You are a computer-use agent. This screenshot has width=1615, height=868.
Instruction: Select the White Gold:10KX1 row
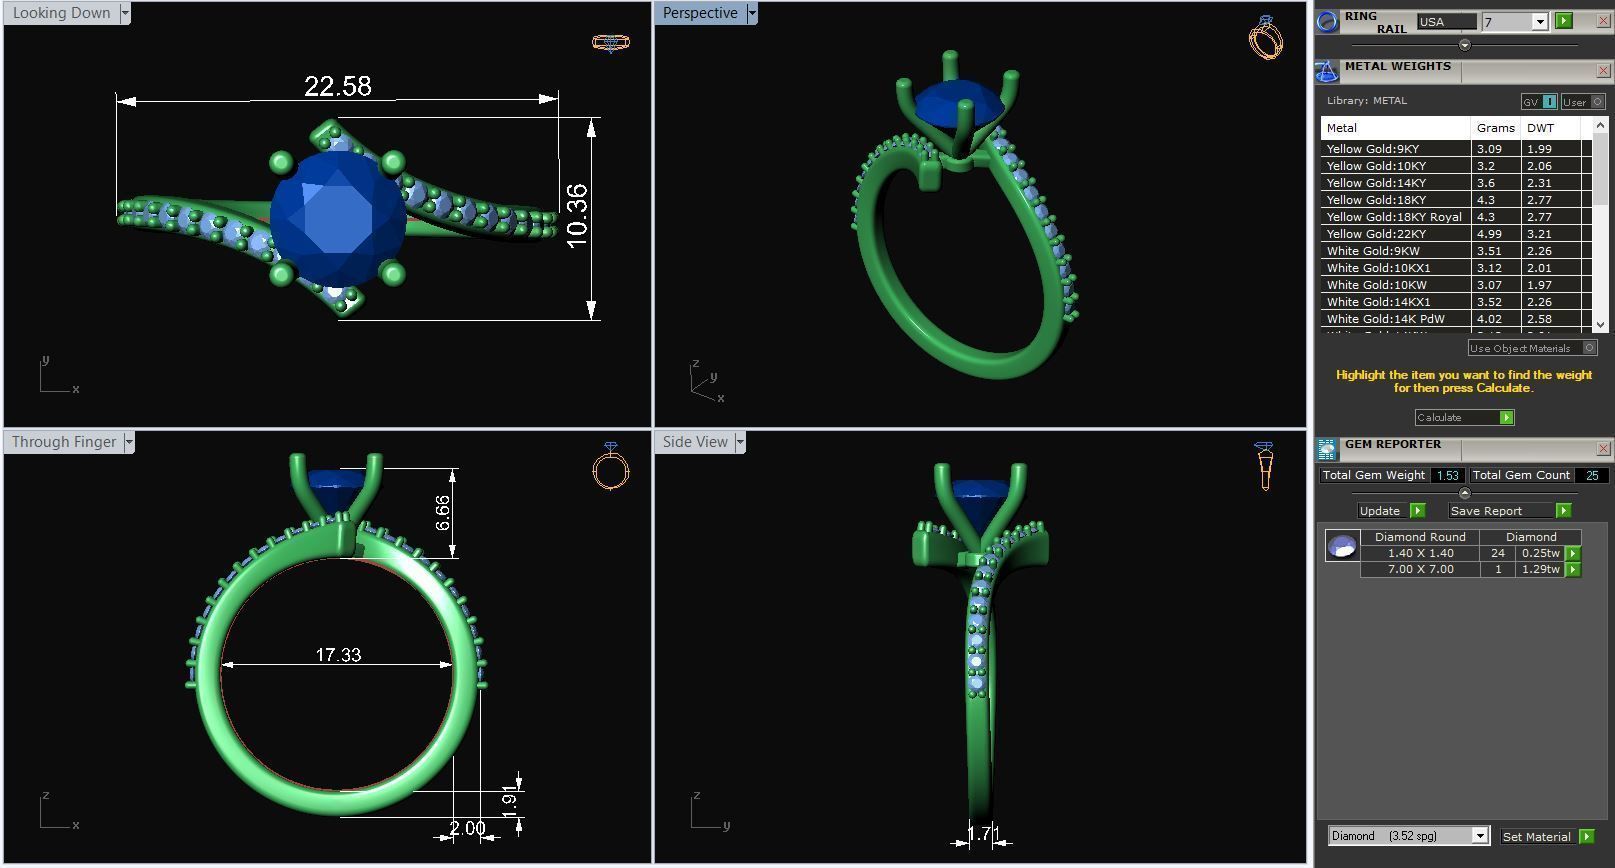pos(1456,267)
